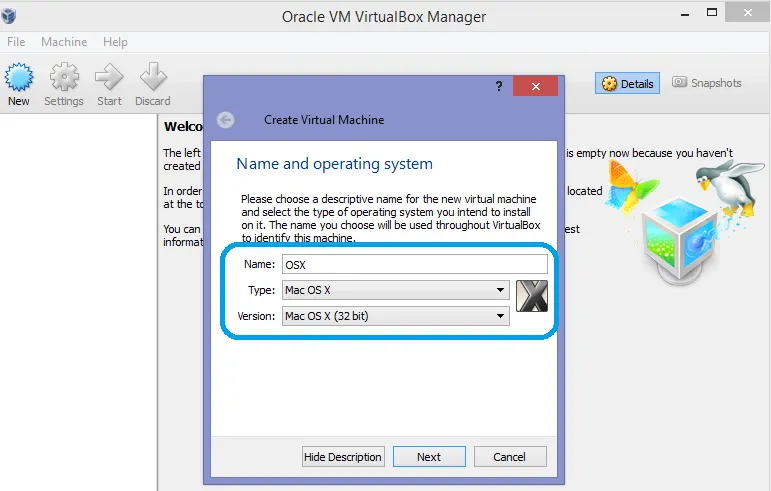
Task: Select the Details view button
Action: 627,84
